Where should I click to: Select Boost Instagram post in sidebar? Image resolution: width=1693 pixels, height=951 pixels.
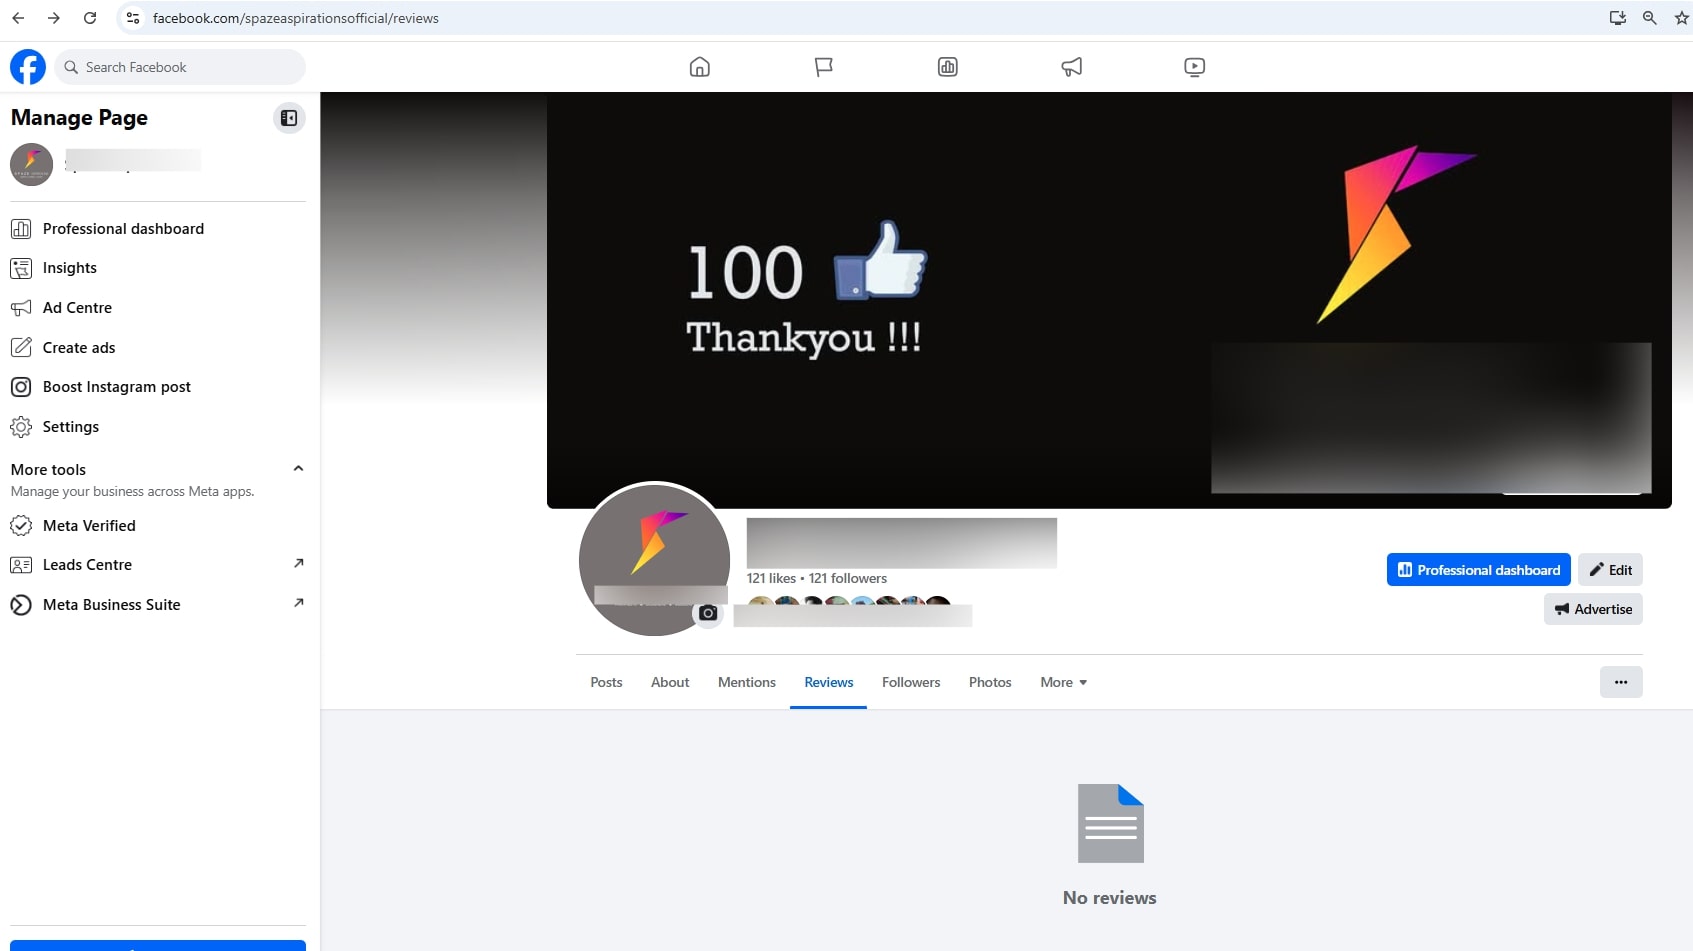pyautogui.click(x=116, y=386)
